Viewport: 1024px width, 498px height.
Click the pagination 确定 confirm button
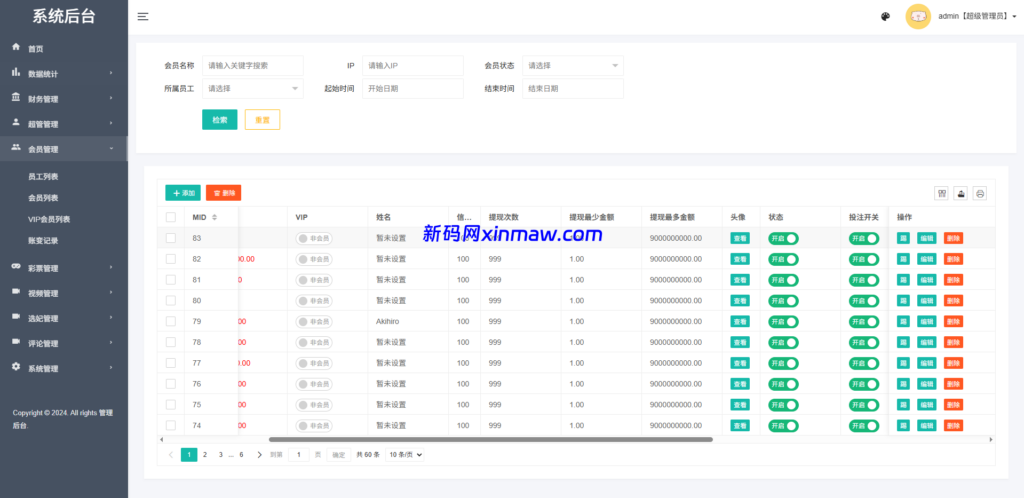338,455
